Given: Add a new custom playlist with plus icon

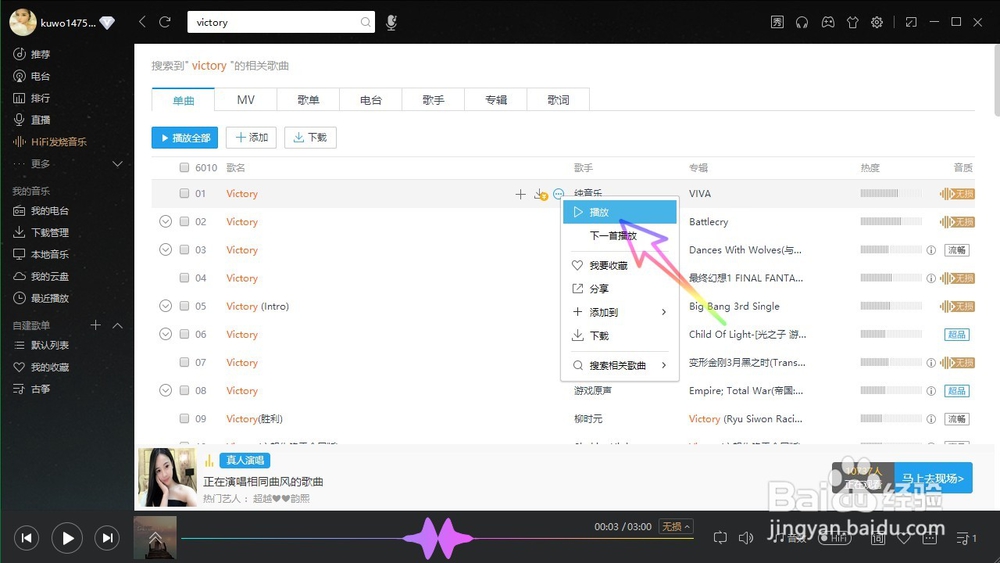Looking at the screenshot, I should (x=96, y=325).
